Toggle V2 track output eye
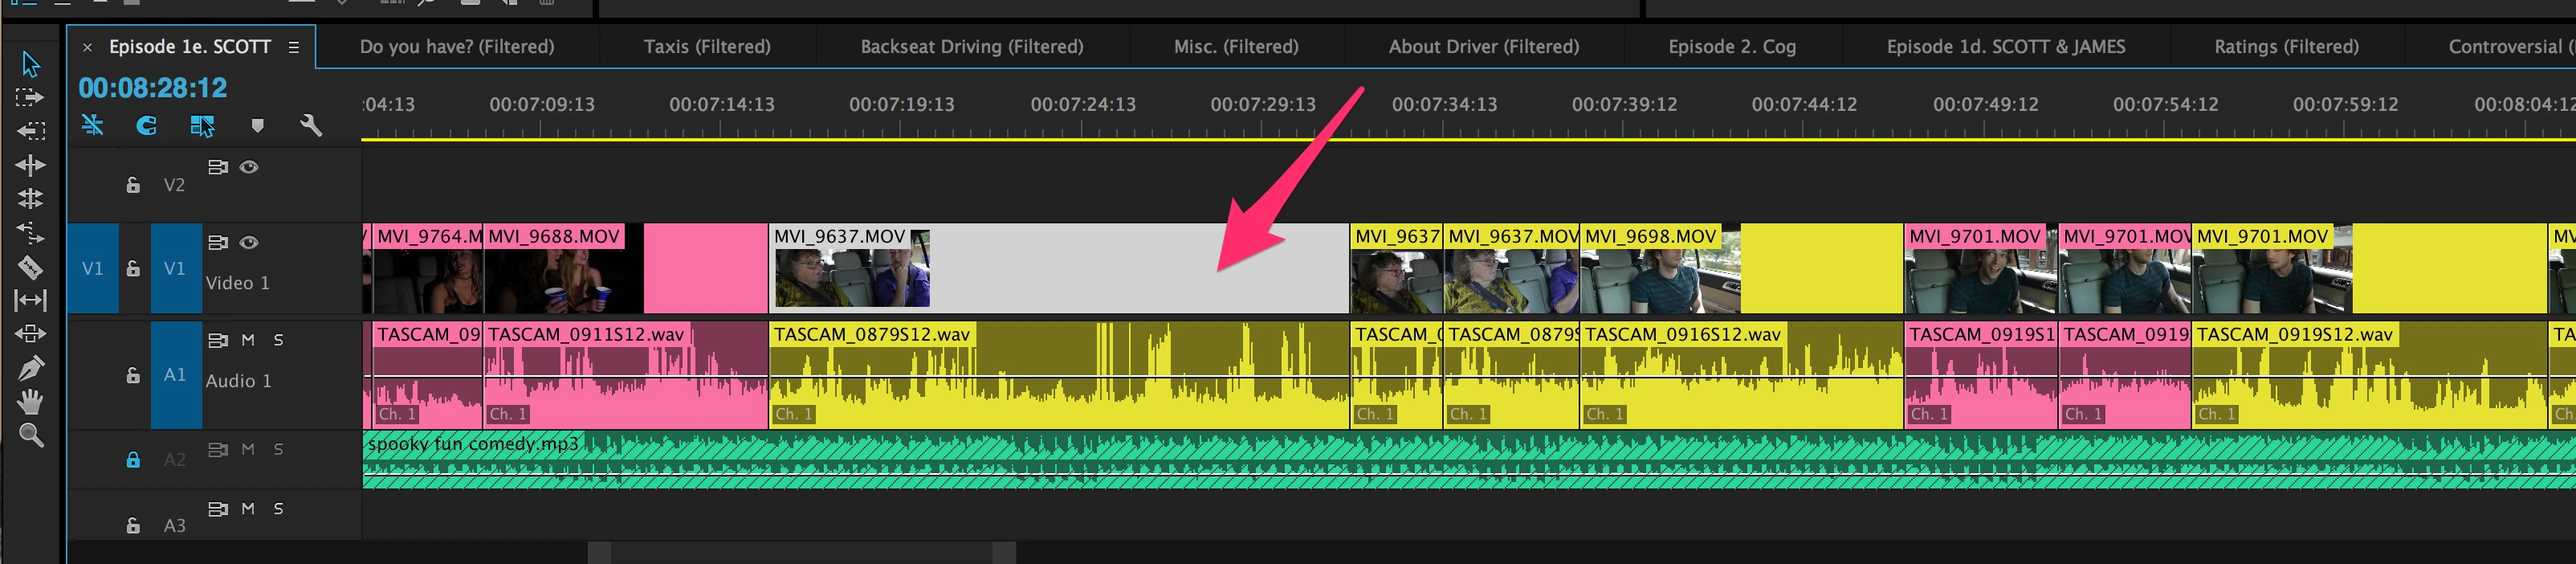Image resolution: width=2576 pixels, height=564 pixels. [249, 167]
